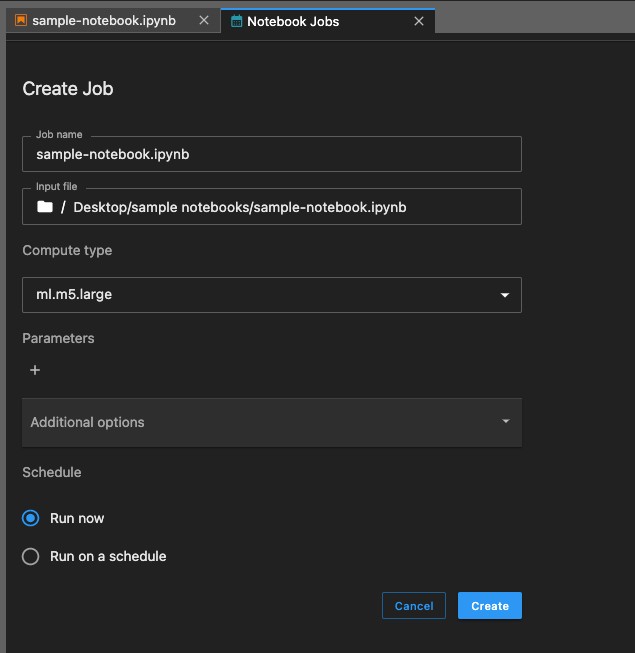
Task: Click the Additional options chevron arrow
Action: pyautogui.click(x=506, y=421)
